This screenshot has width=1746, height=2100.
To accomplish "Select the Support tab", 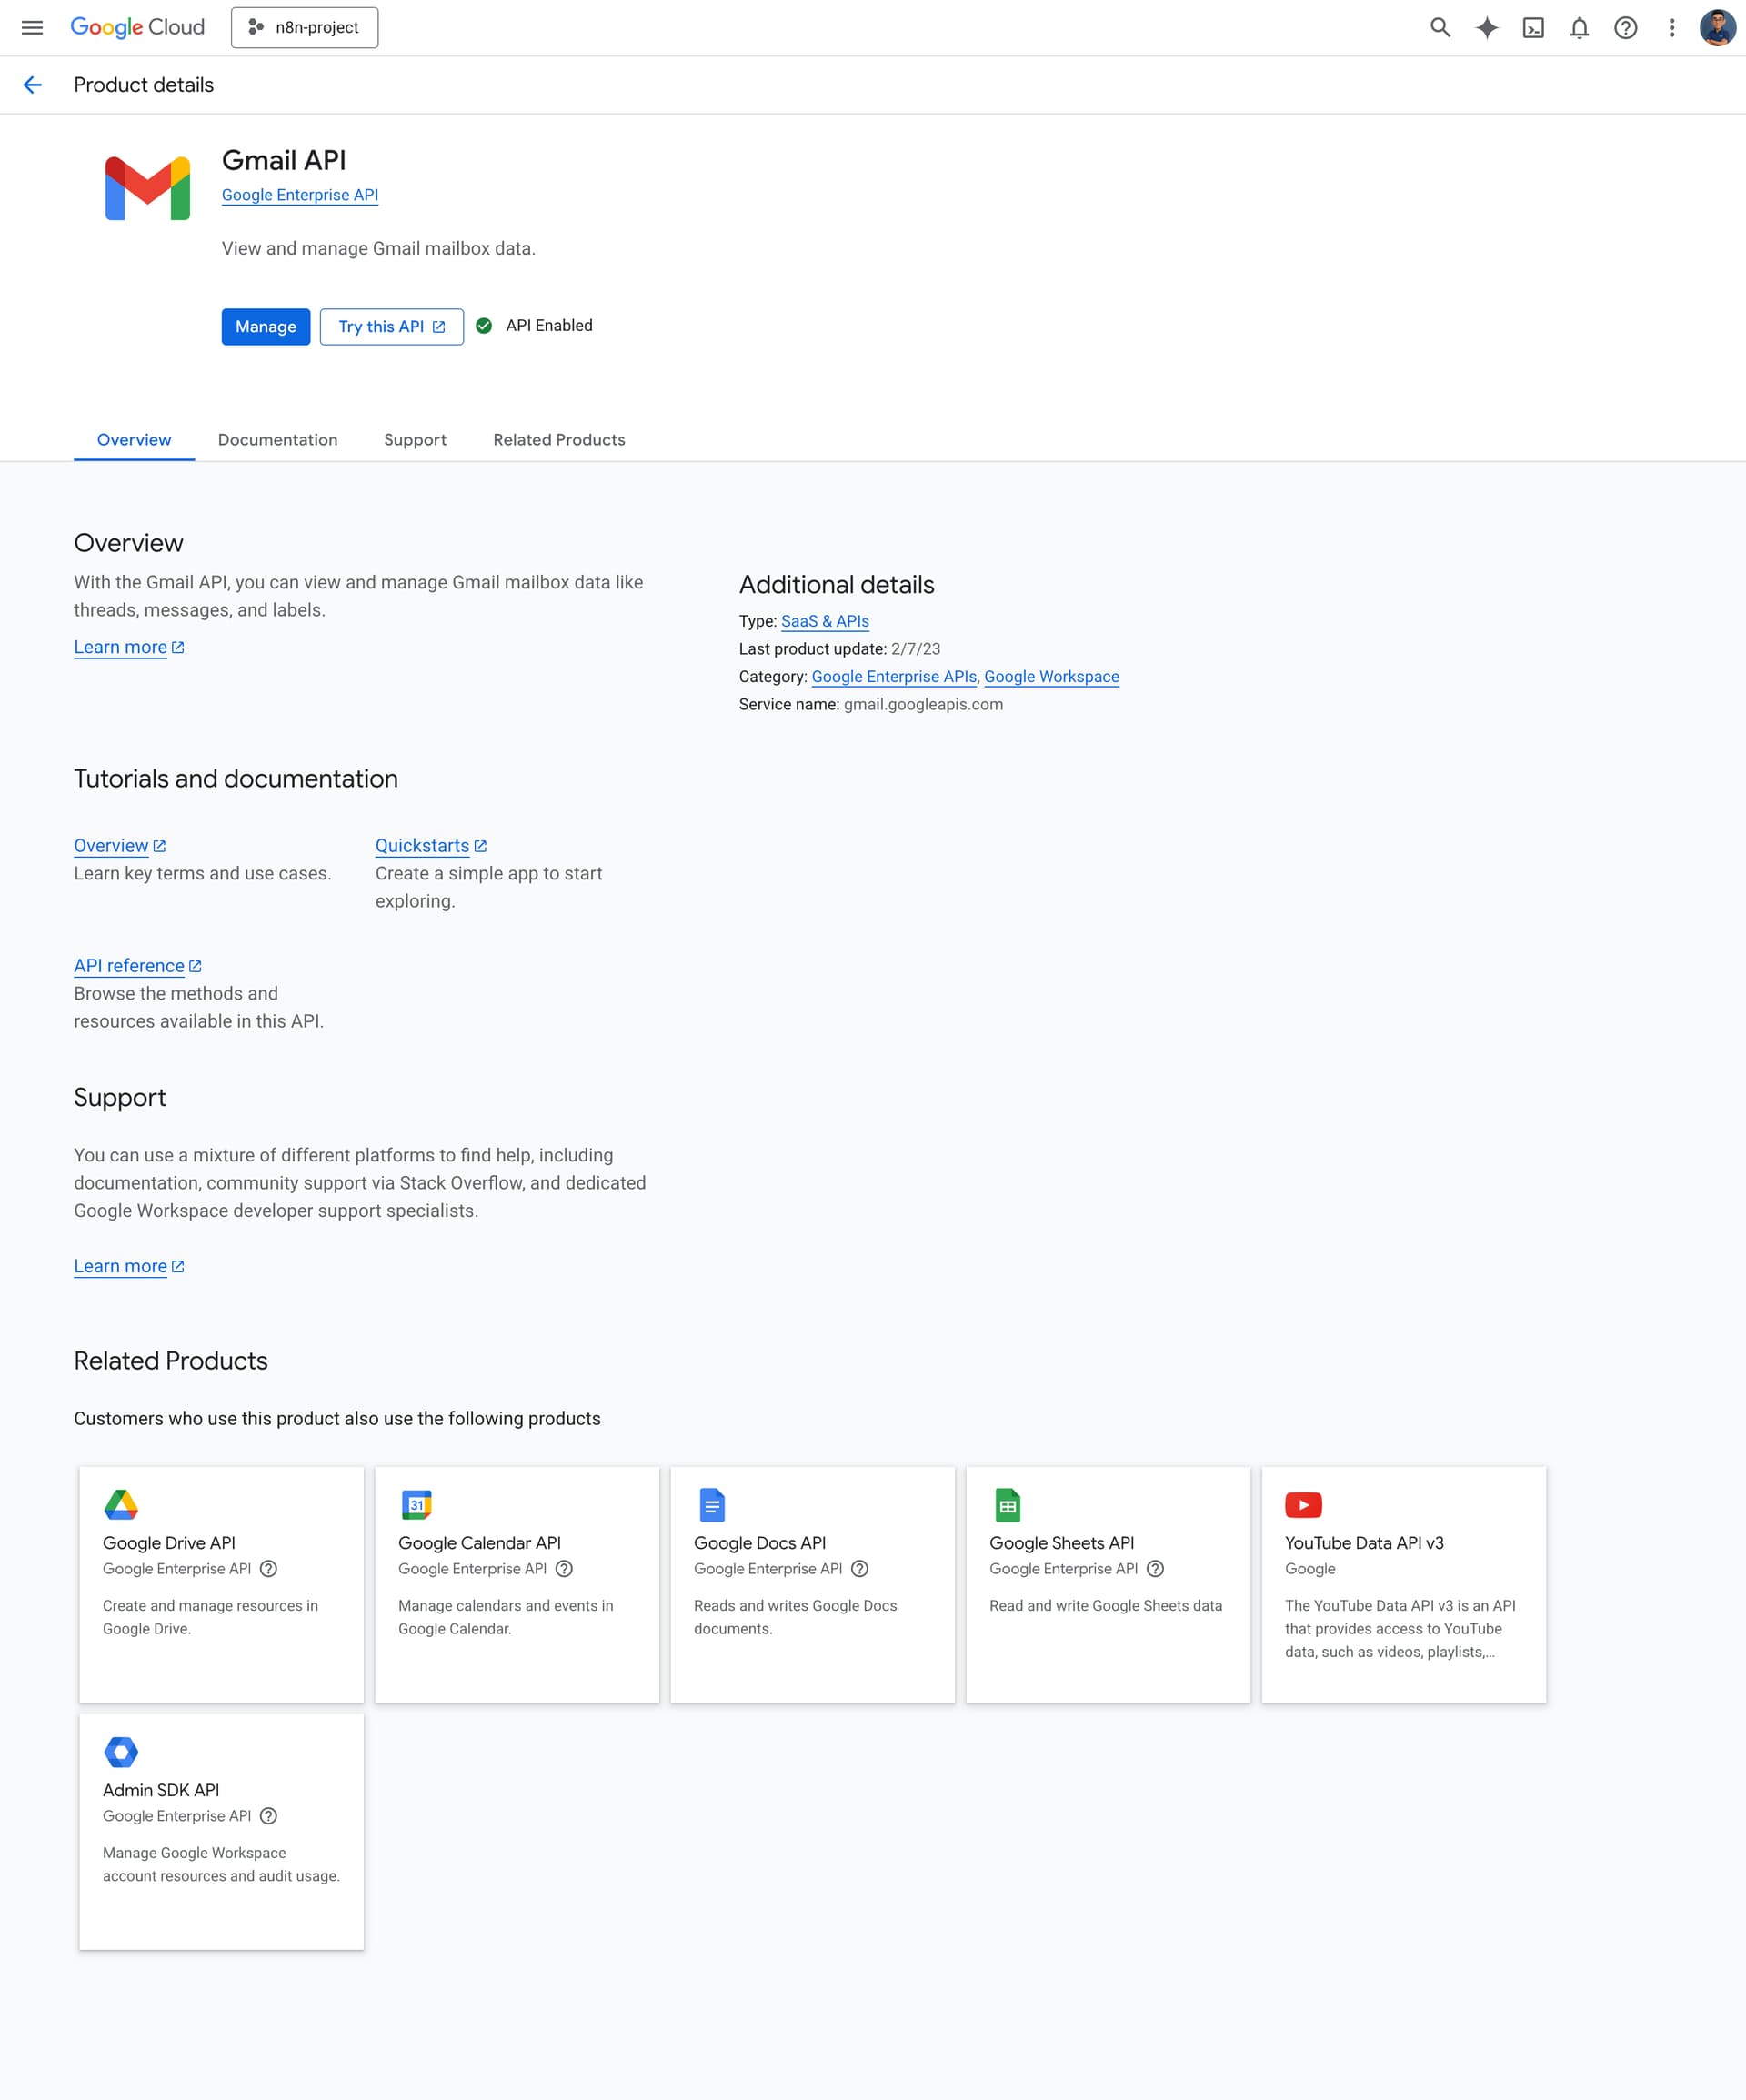I will click(415, 440).
